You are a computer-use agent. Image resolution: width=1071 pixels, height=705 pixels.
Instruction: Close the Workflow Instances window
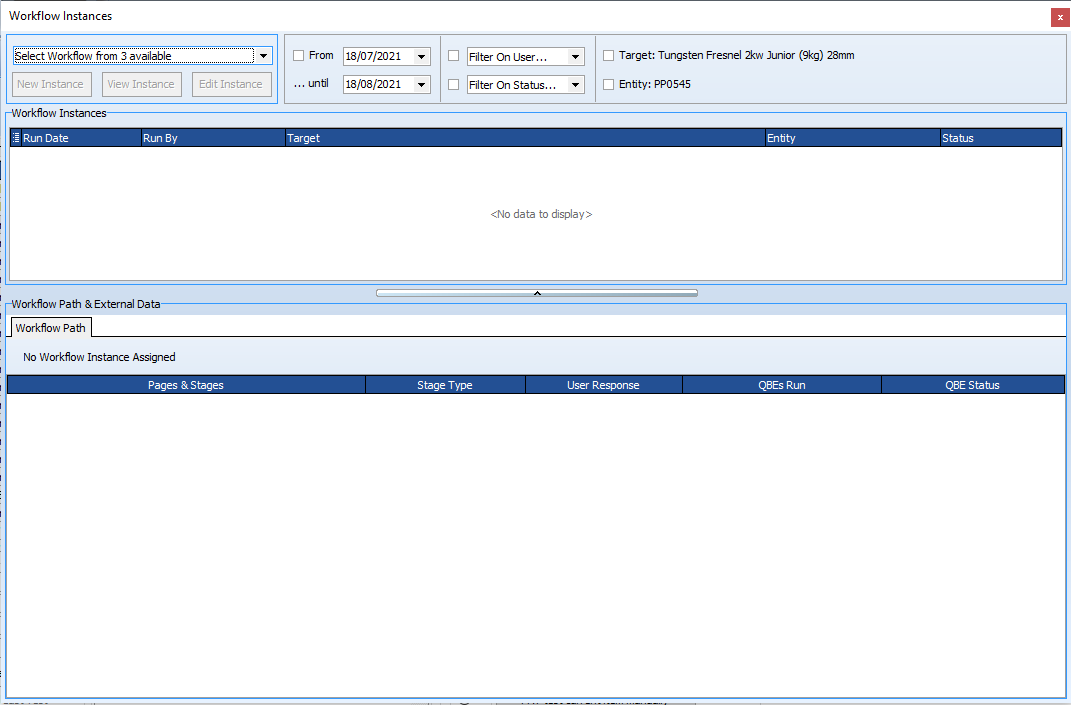tap(1059, 17)
